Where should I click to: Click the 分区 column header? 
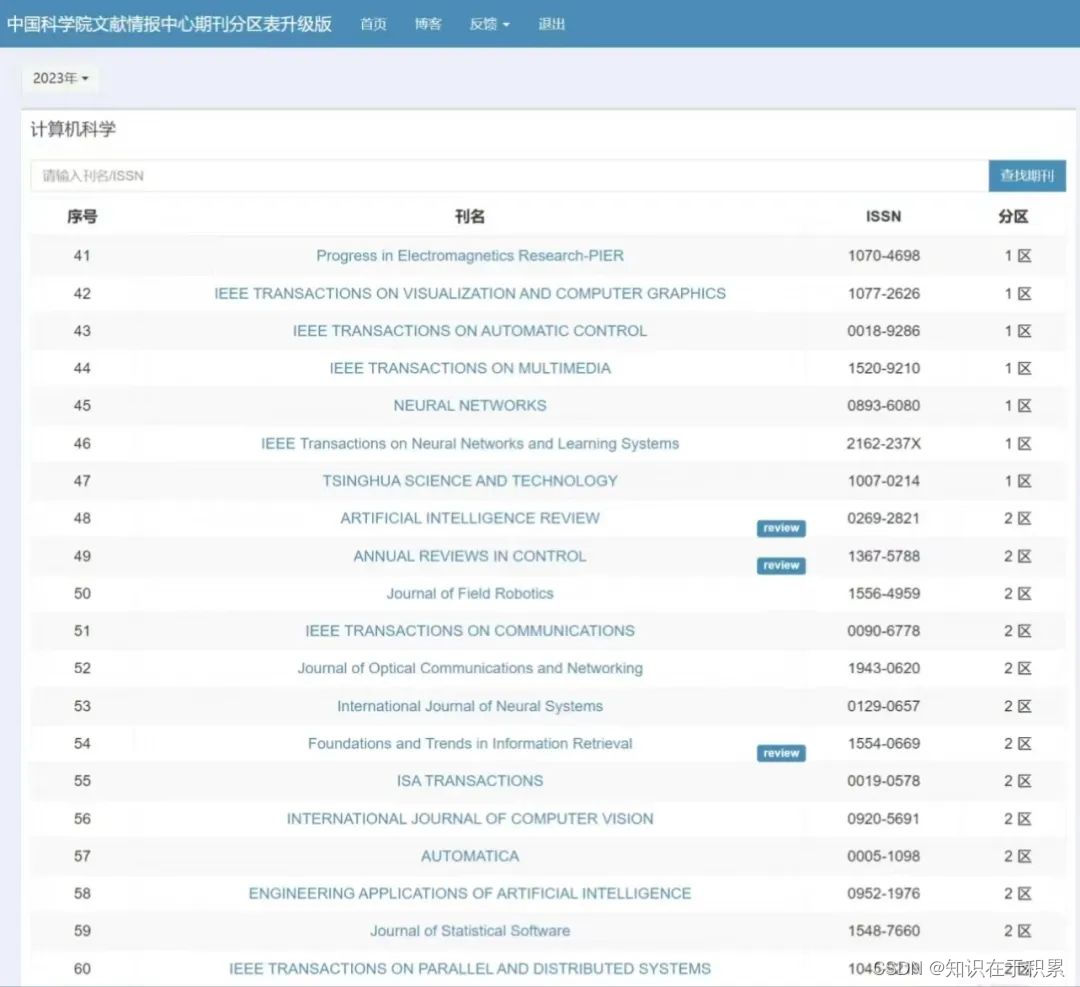(x=1013, y=216)
